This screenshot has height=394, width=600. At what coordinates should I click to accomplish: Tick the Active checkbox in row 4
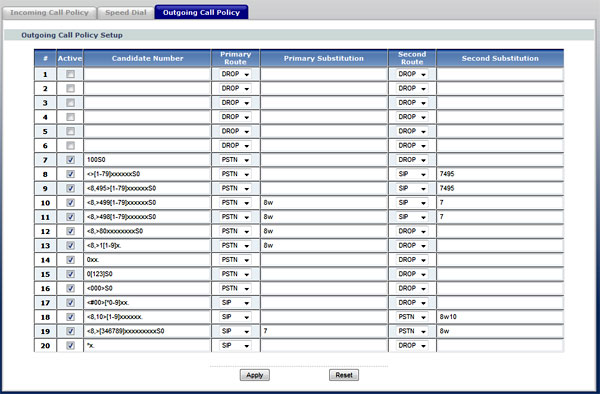[70, 117]
